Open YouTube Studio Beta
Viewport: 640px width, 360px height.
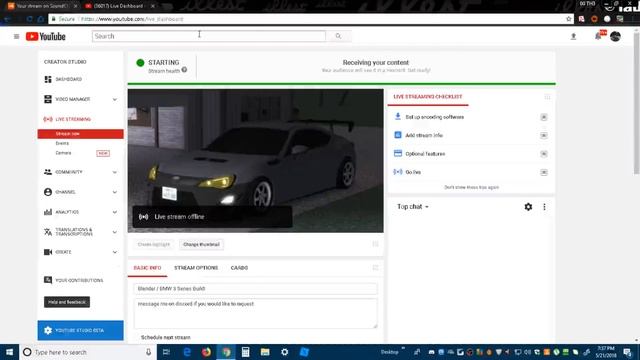[80, 330]
